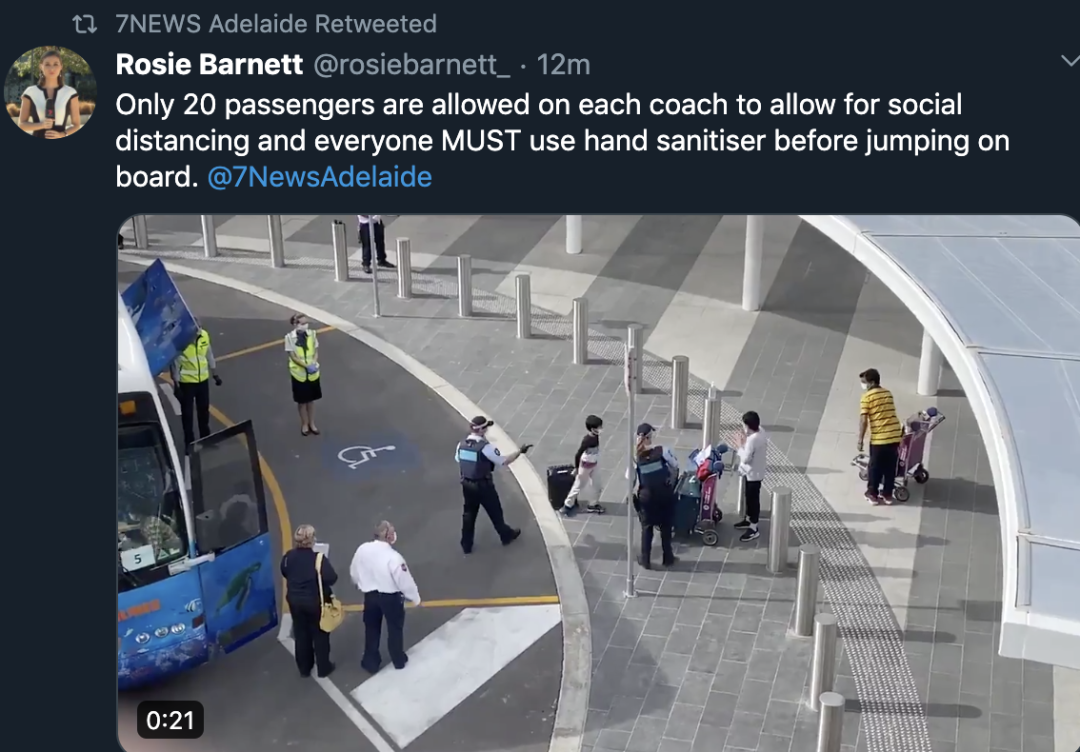Click the retweet arrows icon above the tweet
This screenshot has height=752, width=1080.
coord(85,24)
